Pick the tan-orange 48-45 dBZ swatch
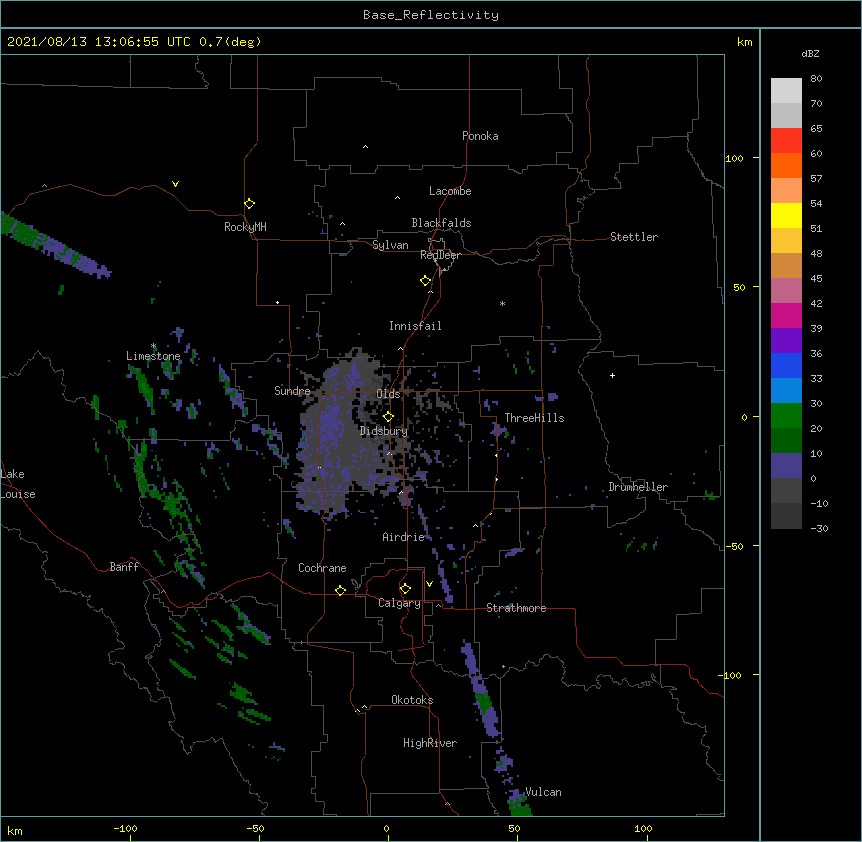862x842 pixels. pos(786,265)
